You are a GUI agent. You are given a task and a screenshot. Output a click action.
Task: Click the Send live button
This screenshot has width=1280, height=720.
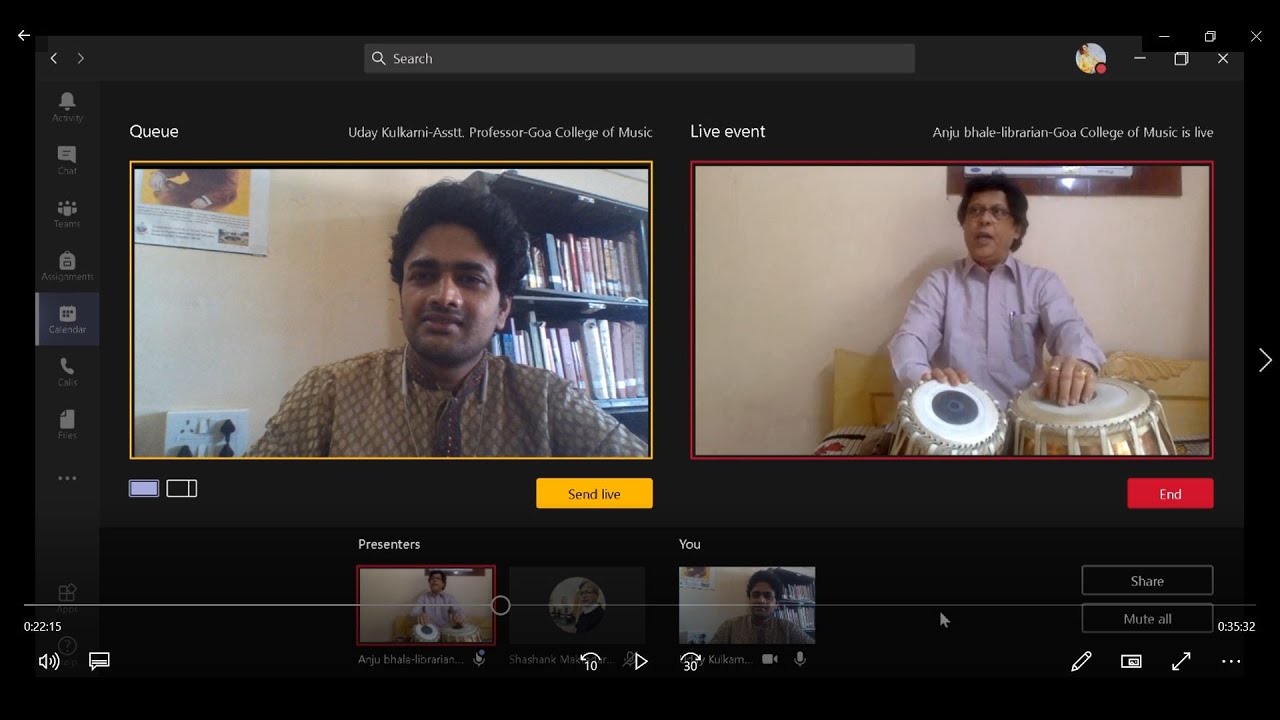click(594, 493)
